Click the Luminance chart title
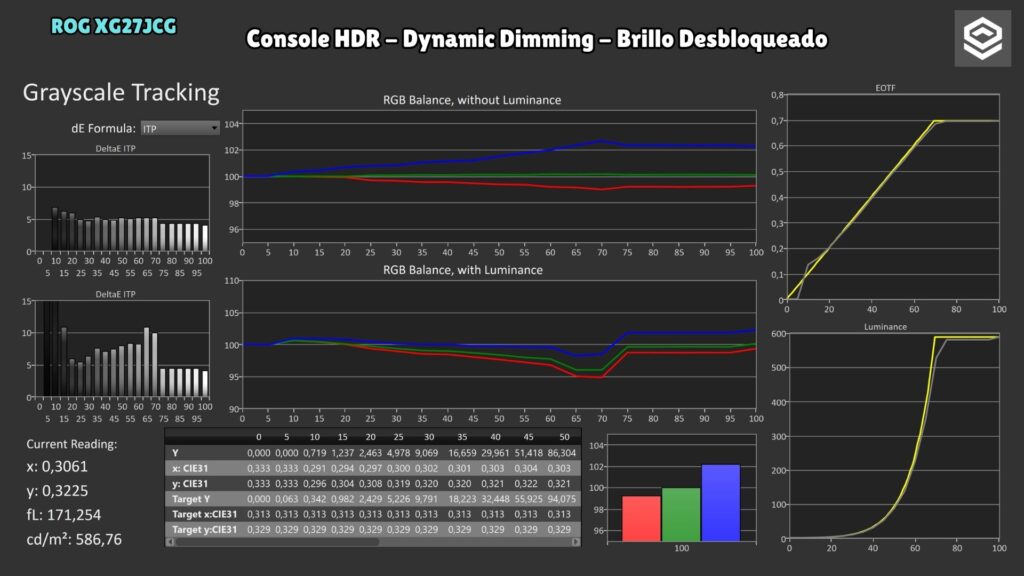1024x576 pixels. point(886,327)
